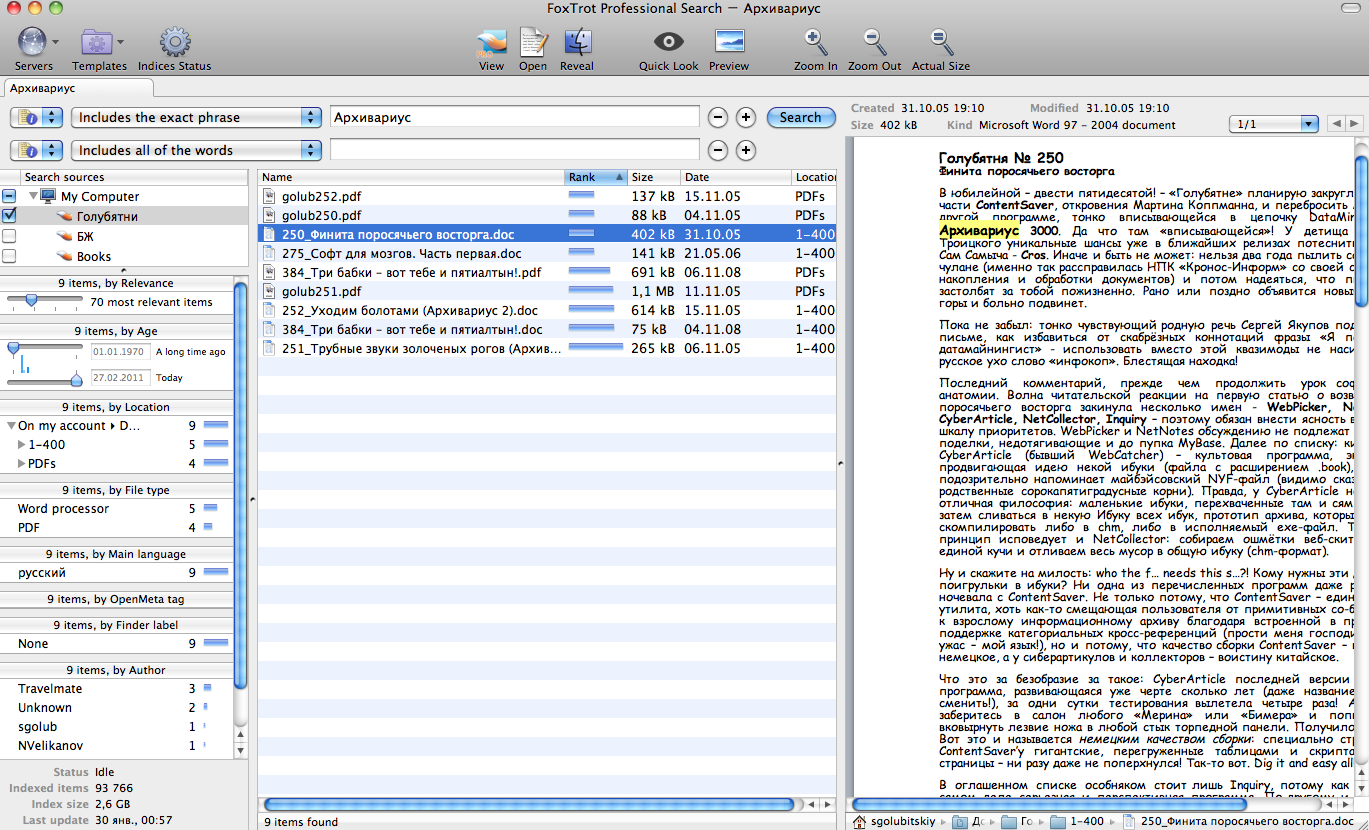The image size is (1369, 830).
Task: Check the Books source checkbox
Action: (9, 256)
